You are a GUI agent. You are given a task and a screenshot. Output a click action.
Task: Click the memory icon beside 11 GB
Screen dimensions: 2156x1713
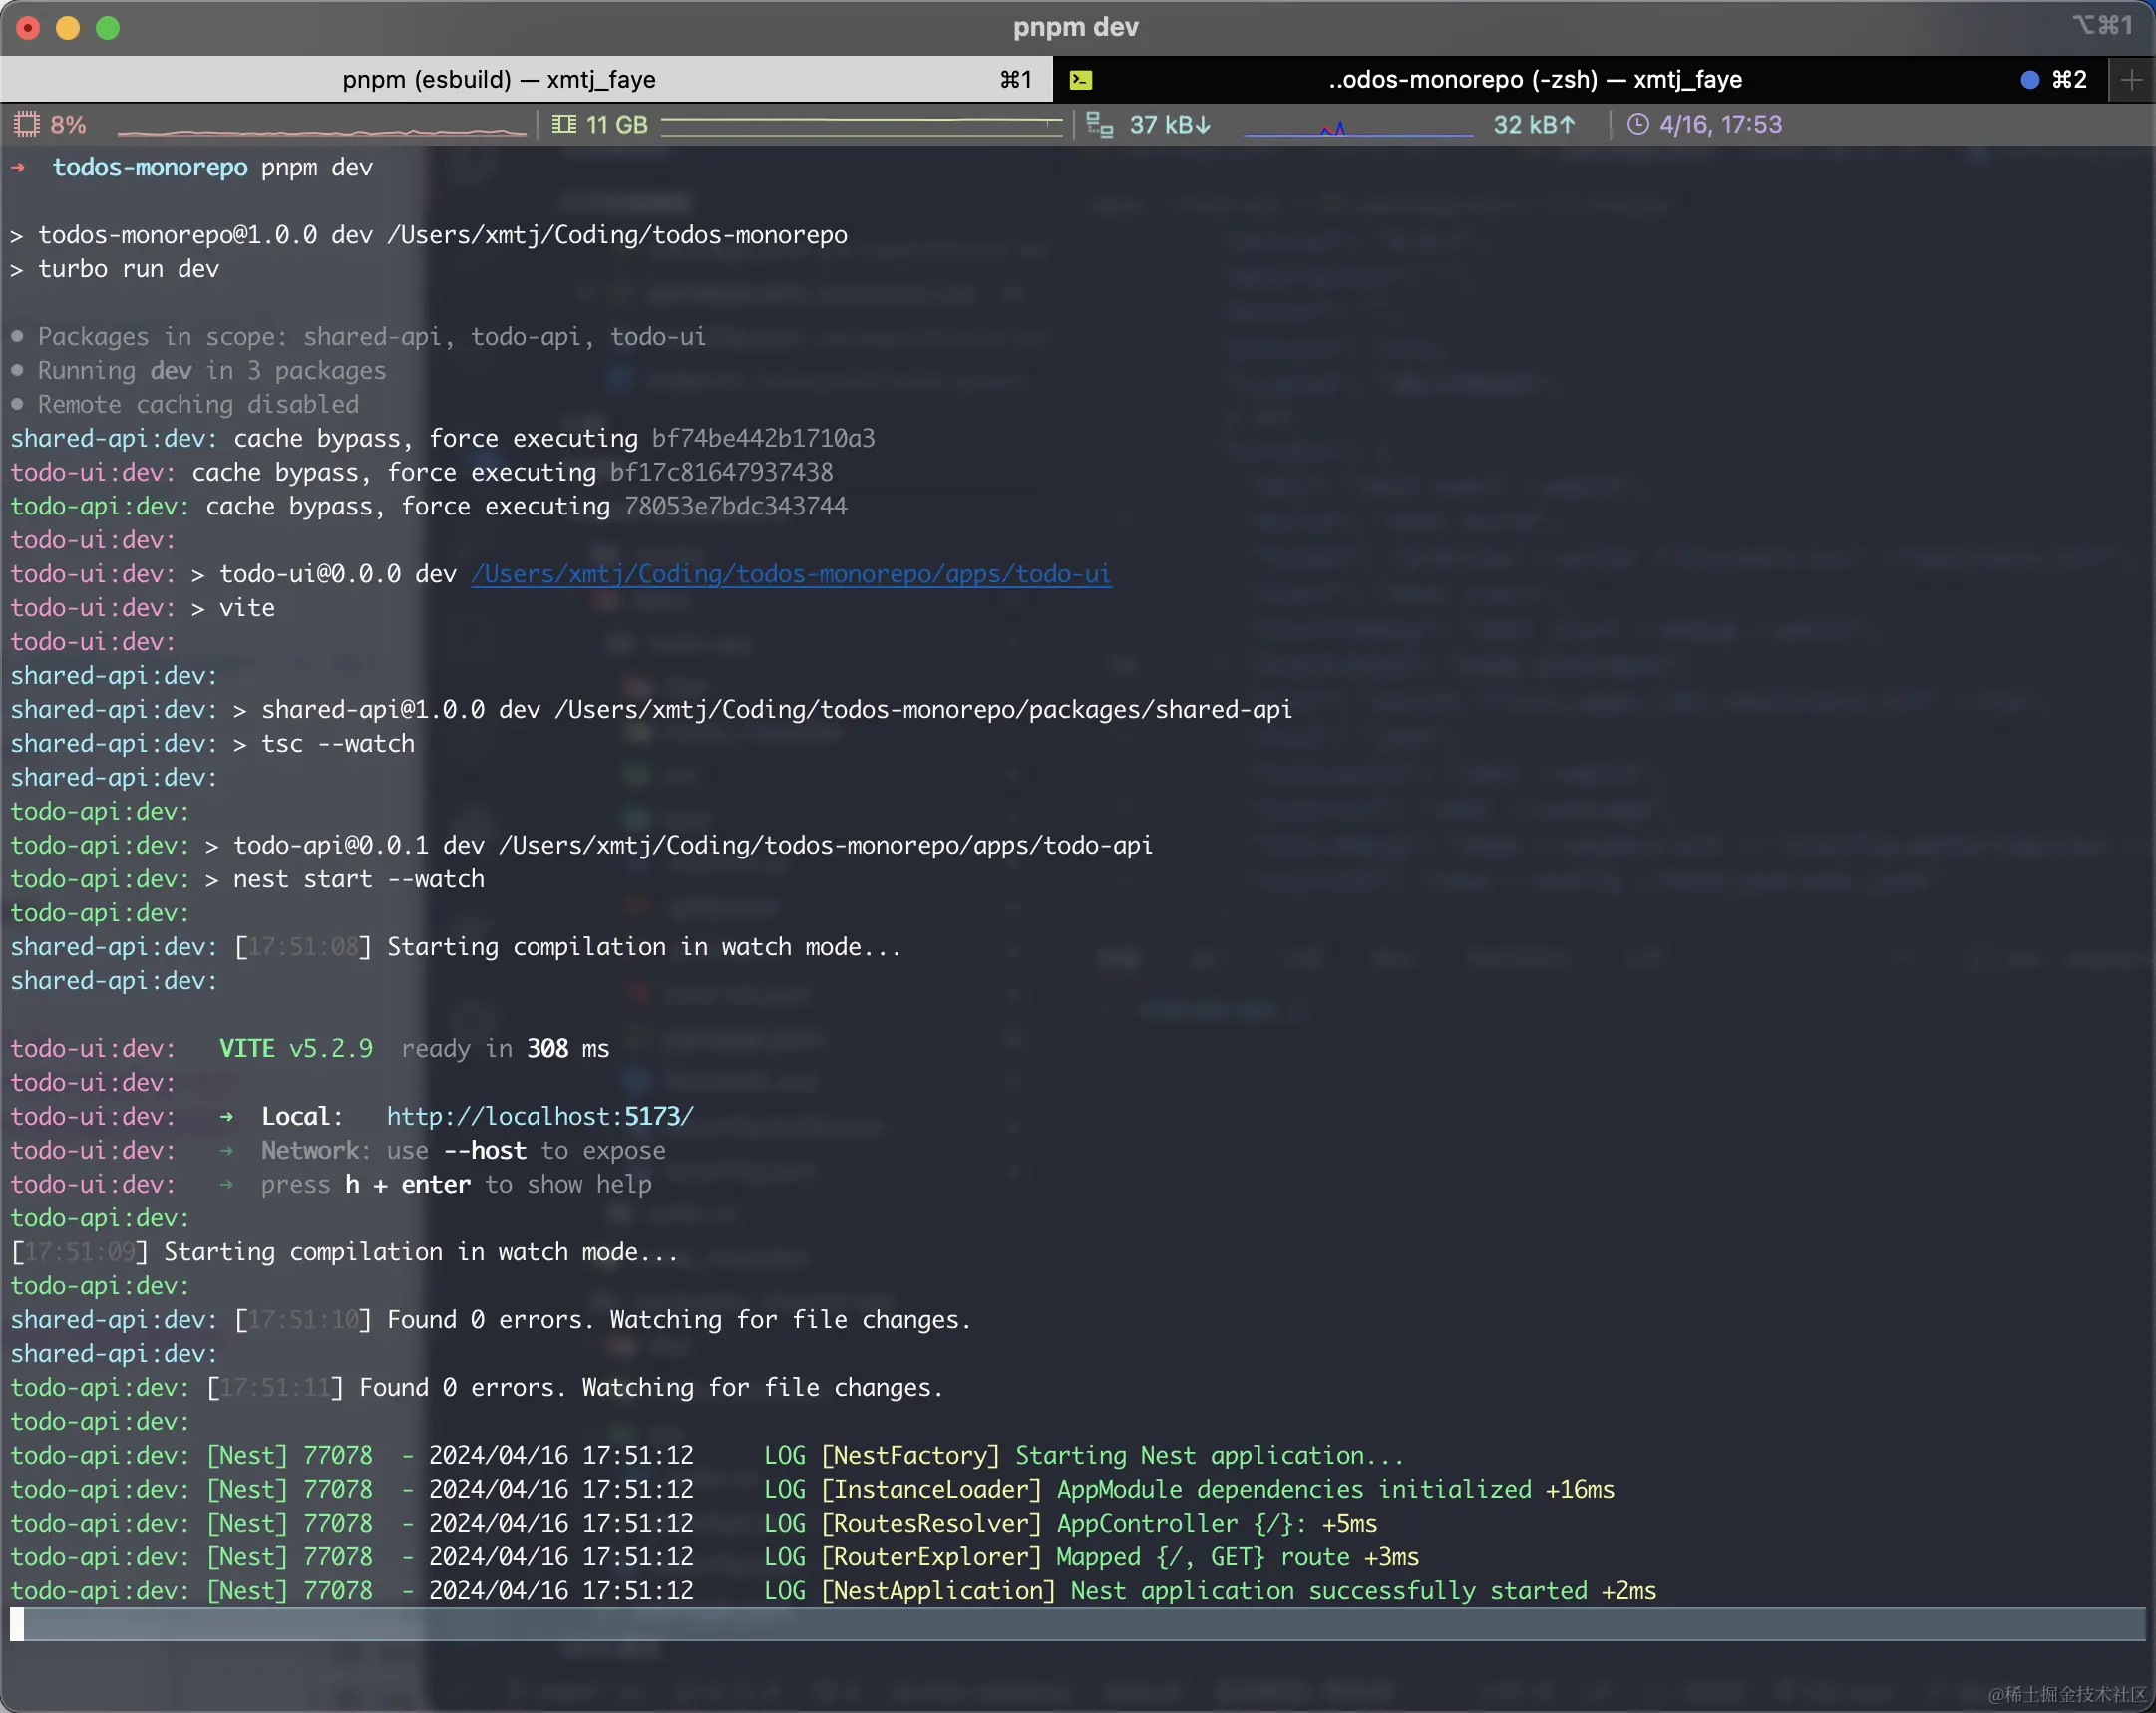tap(564, 124)
